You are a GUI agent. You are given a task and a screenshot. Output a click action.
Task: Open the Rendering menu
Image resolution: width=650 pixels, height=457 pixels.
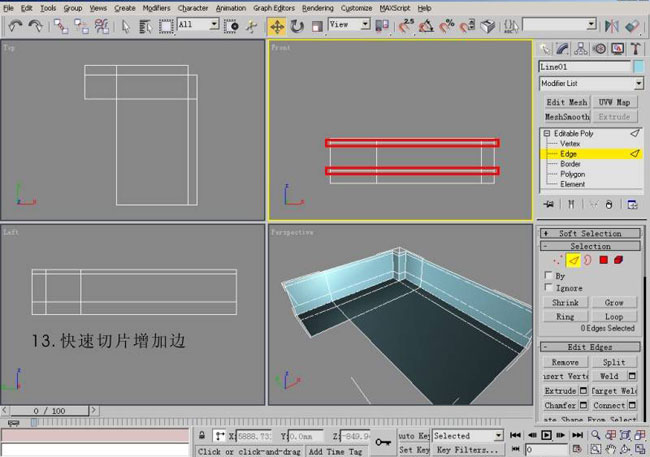coord(318,8)
